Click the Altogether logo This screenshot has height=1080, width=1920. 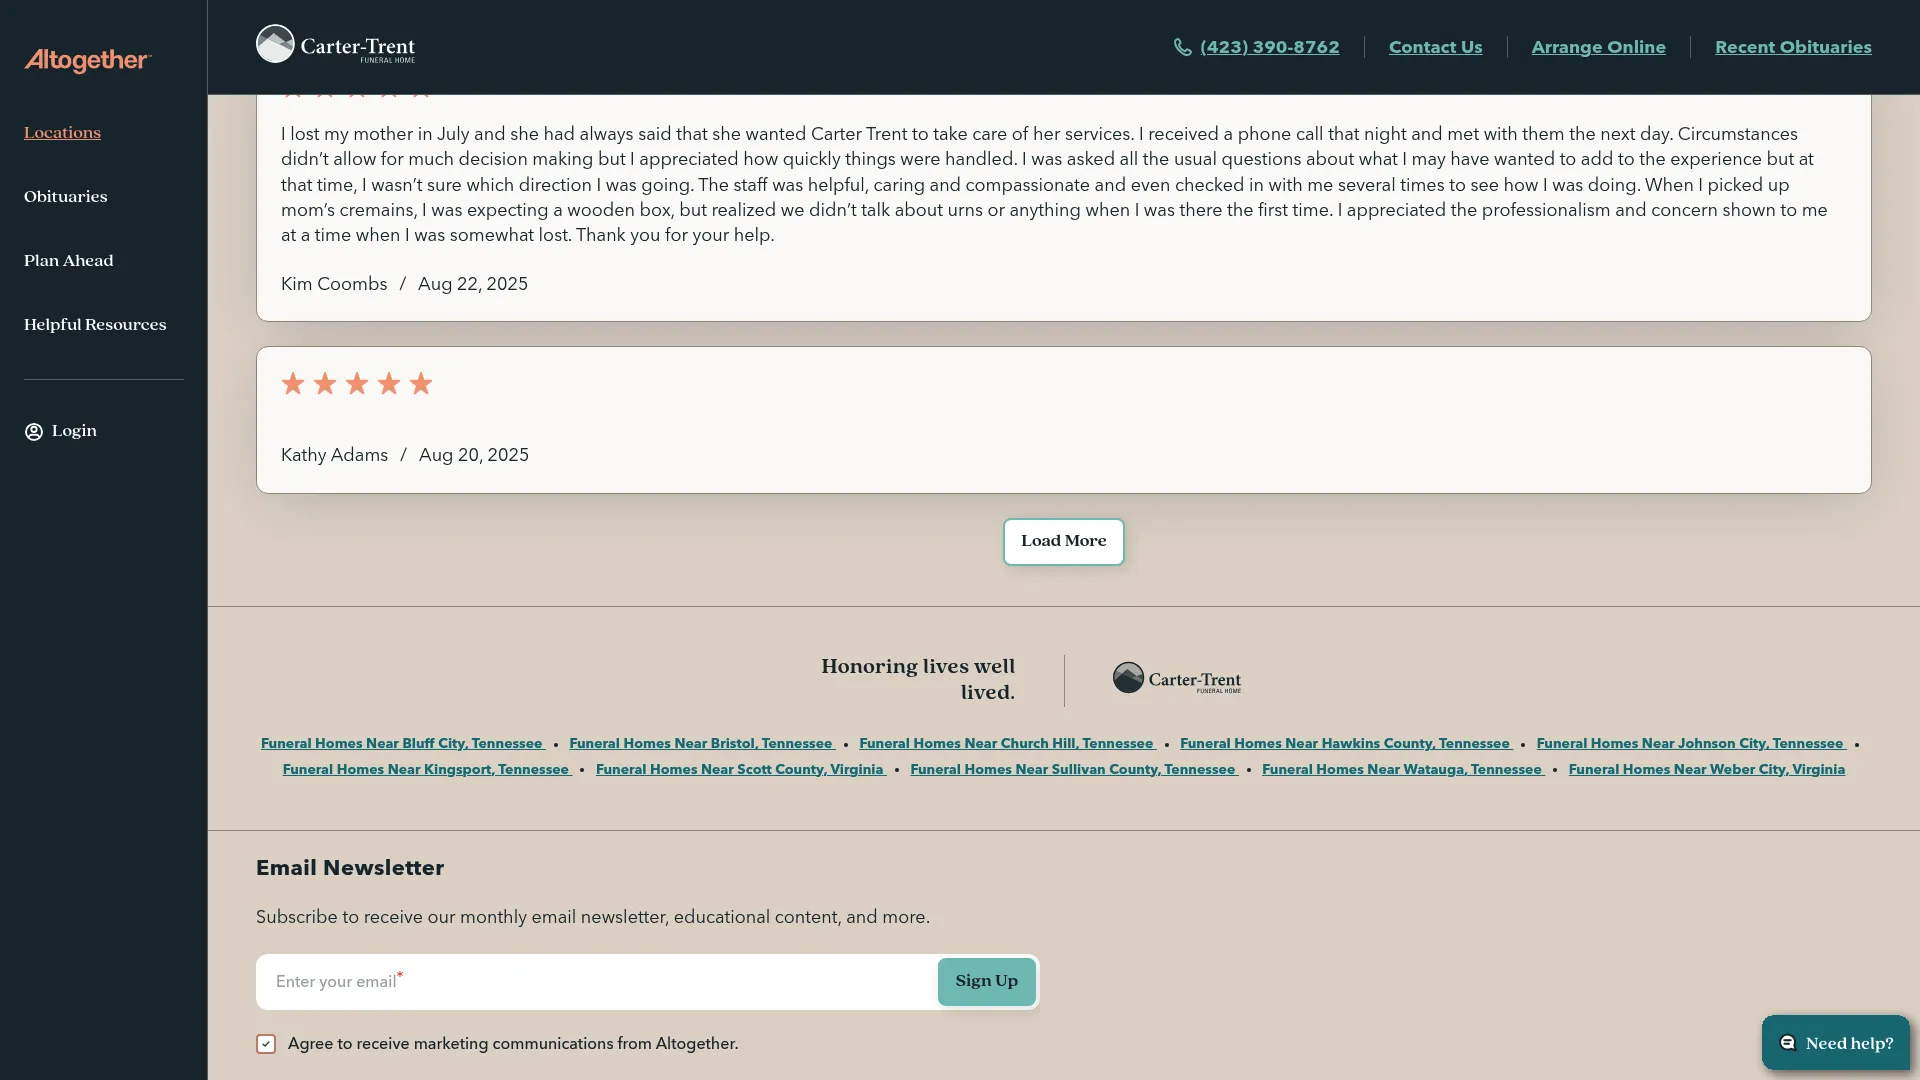86,60
